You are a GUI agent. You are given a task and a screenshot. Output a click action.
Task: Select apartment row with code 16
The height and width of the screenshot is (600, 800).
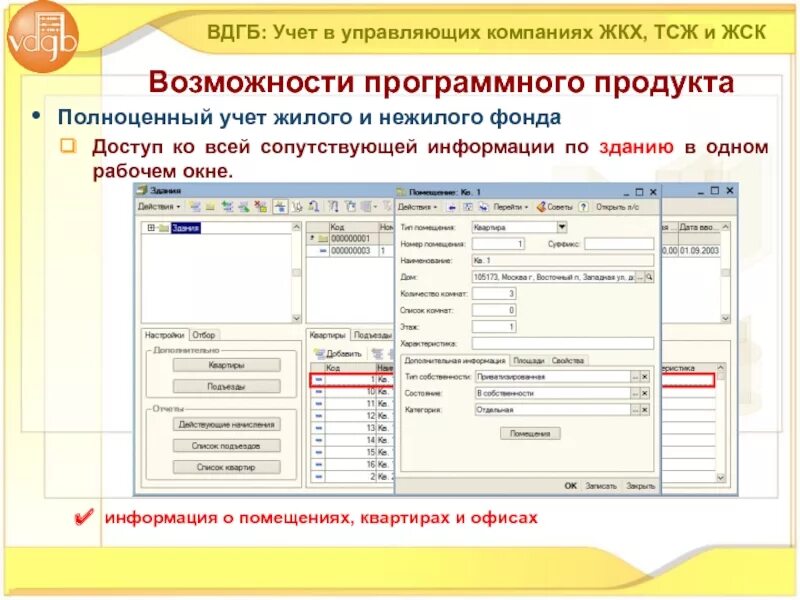352,464
